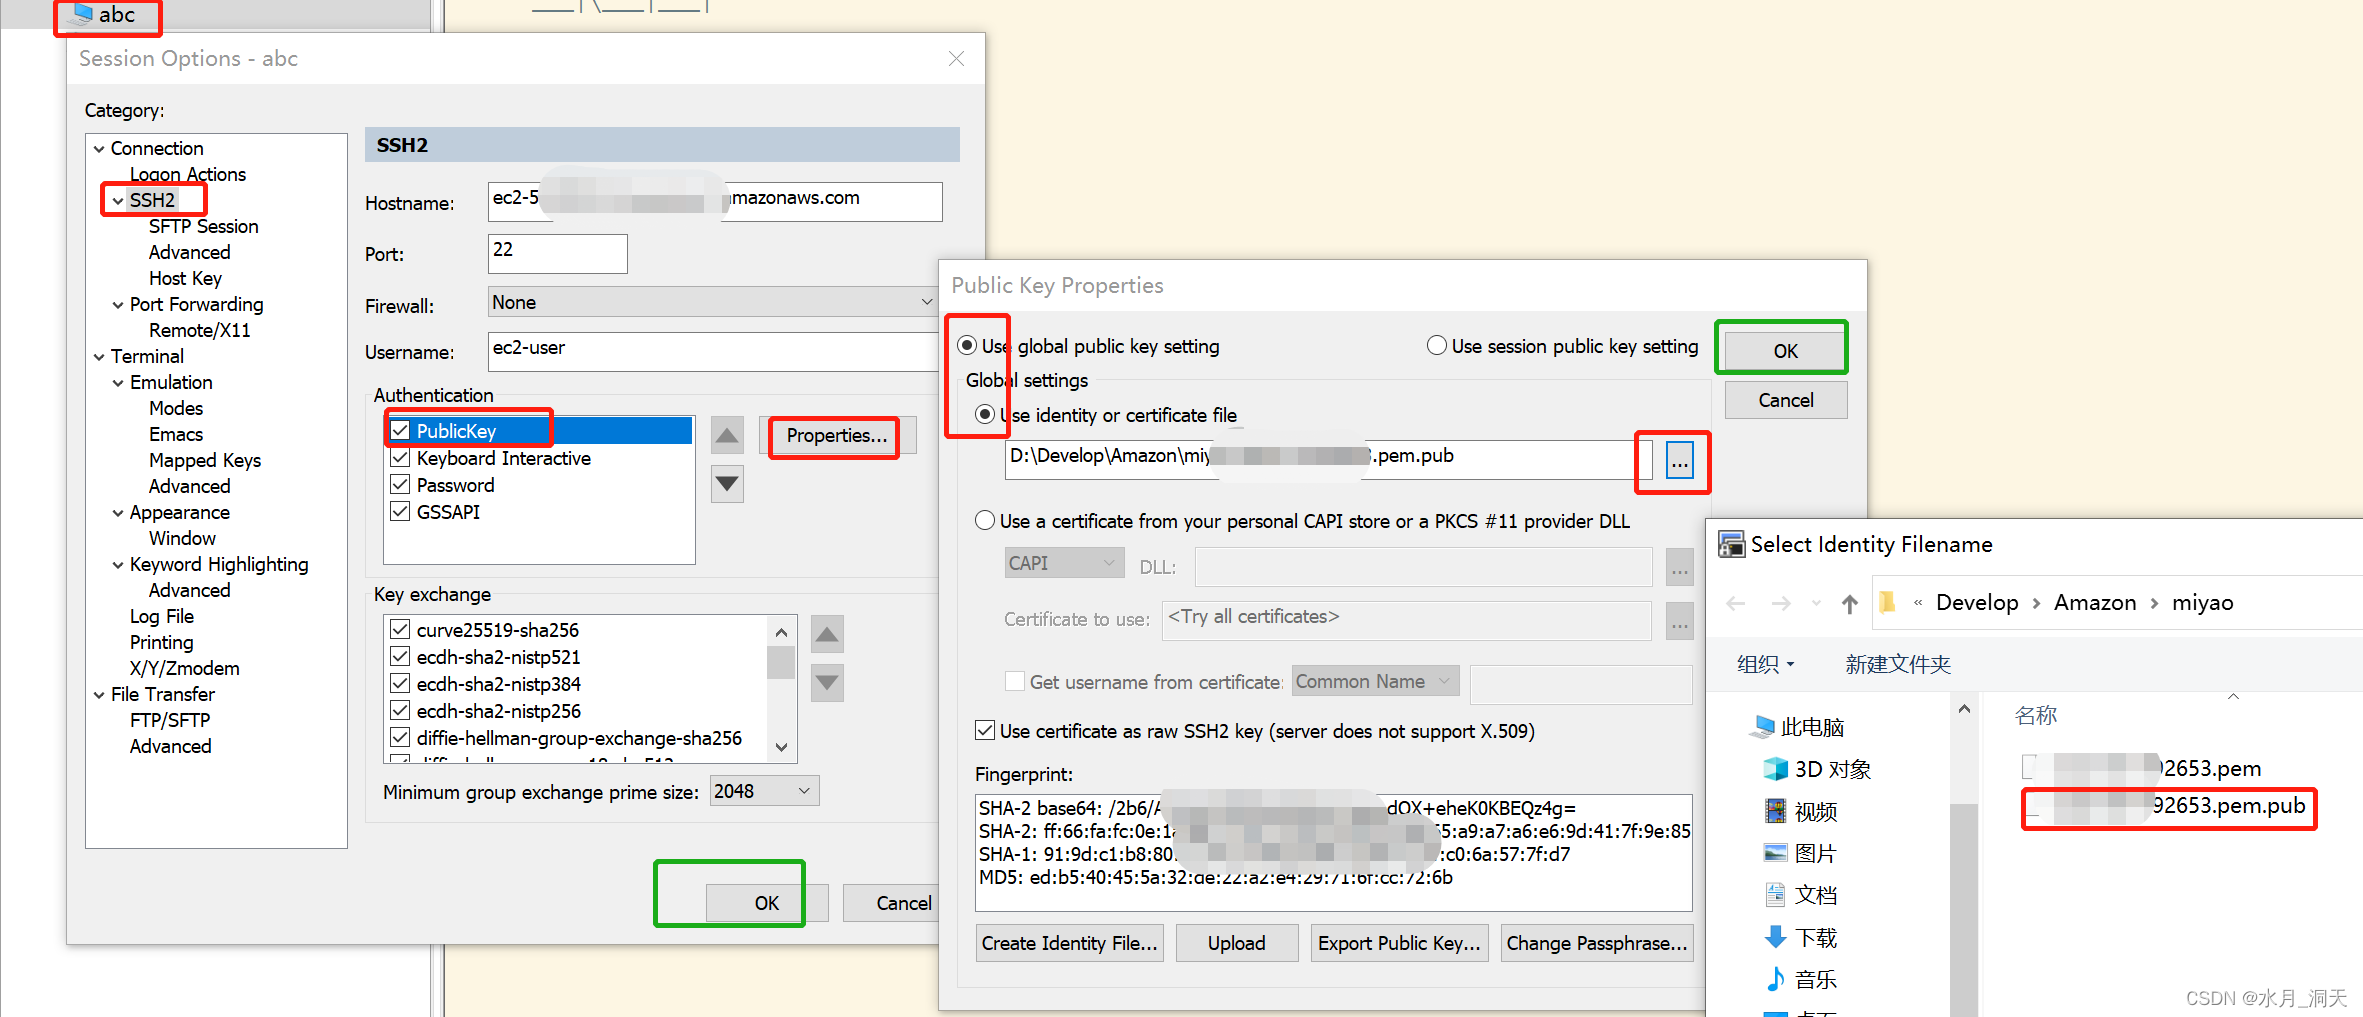Close the Session Options dialog

[x=956, y=59]
